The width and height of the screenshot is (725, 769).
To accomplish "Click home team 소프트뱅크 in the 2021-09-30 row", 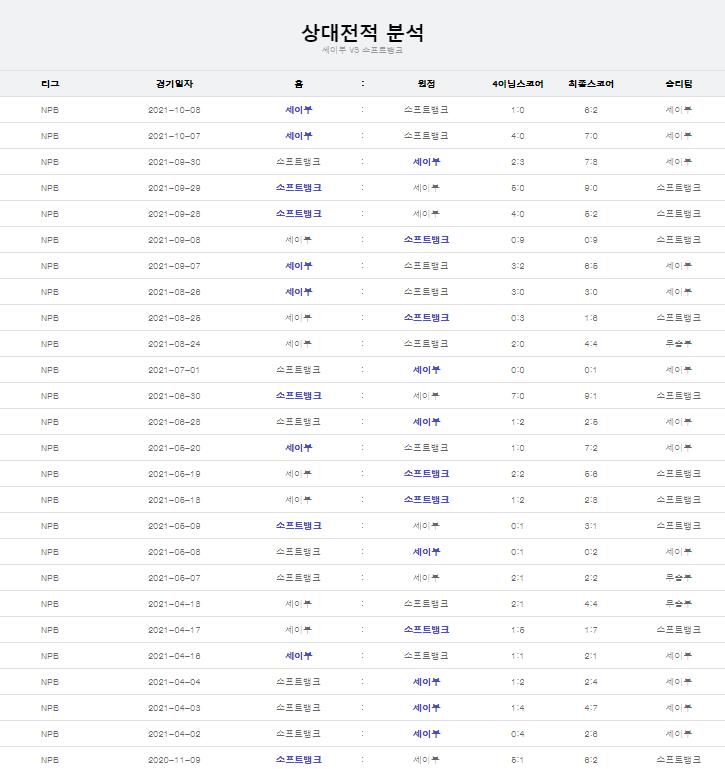I will pyautogui.click(x=299, y=162).
